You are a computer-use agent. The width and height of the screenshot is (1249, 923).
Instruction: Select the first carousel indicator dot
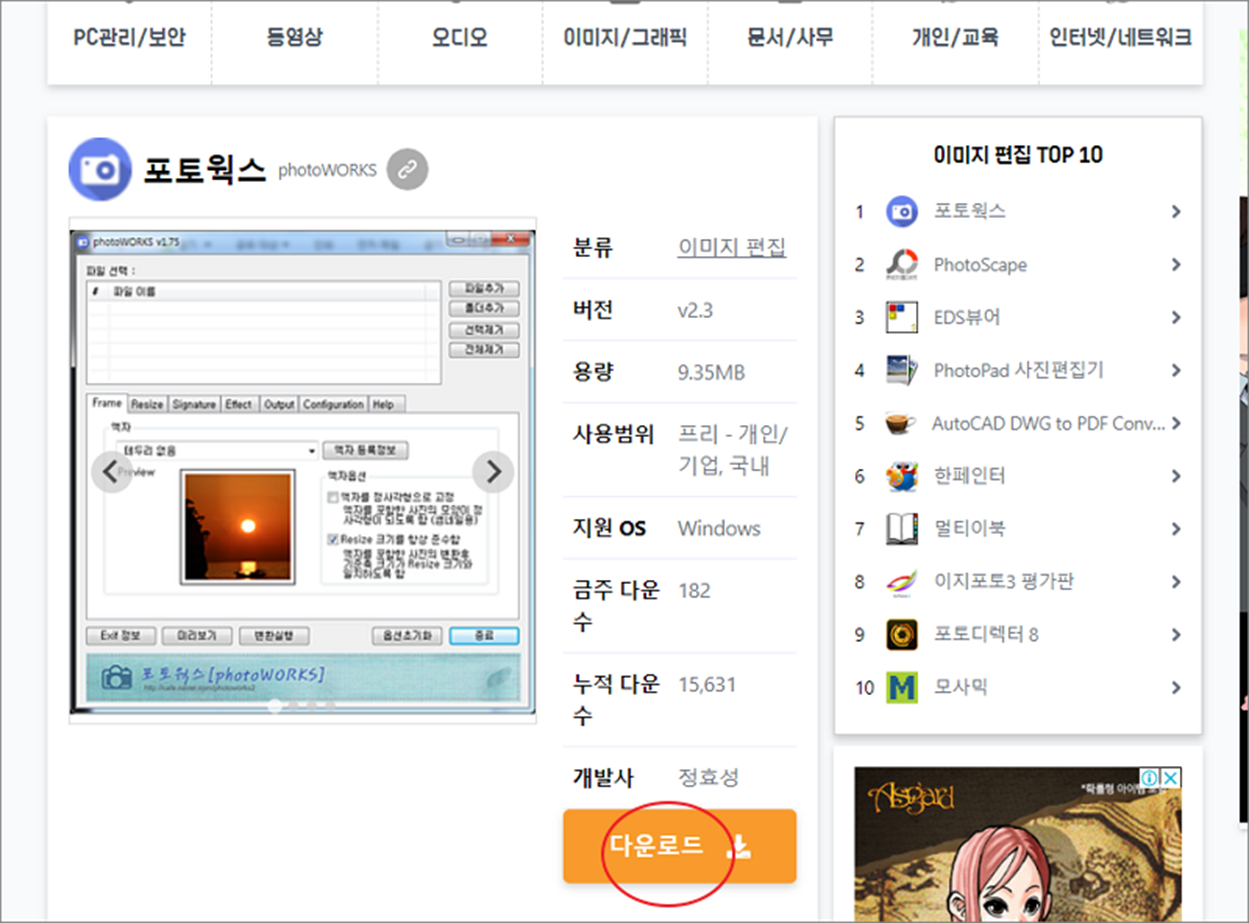273,705
